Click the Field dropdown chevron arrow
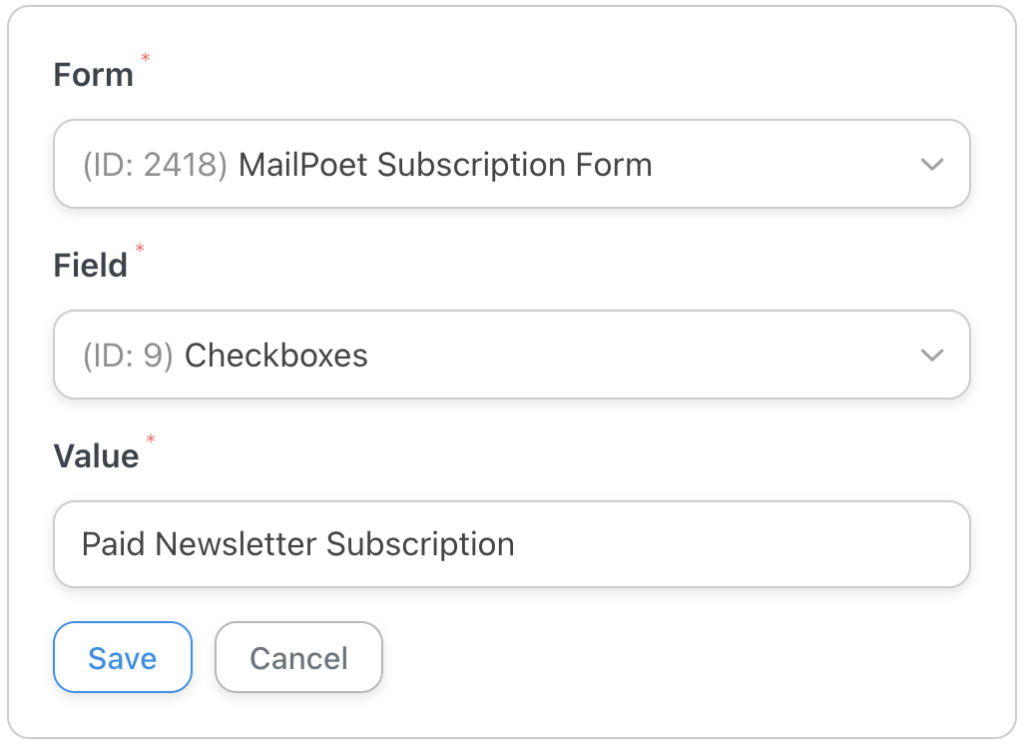The width and height of the screenshot is (1024, 745). tap(931, 355)
